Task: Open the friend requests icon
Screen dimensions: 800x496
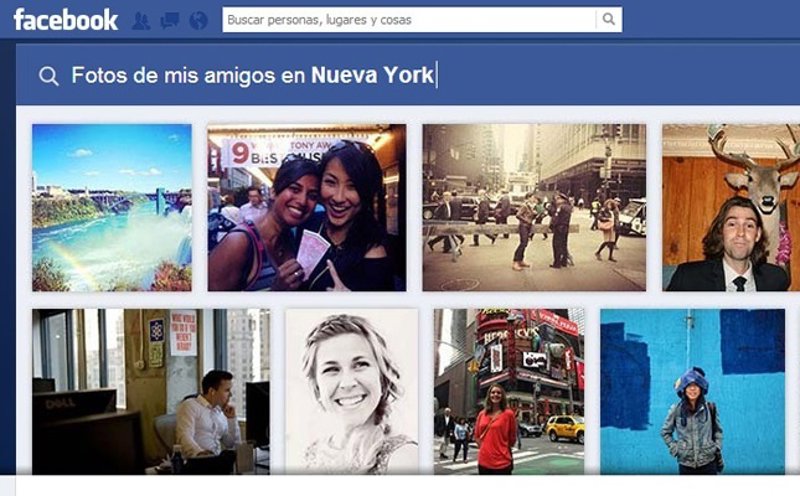Action: [141, 20]
